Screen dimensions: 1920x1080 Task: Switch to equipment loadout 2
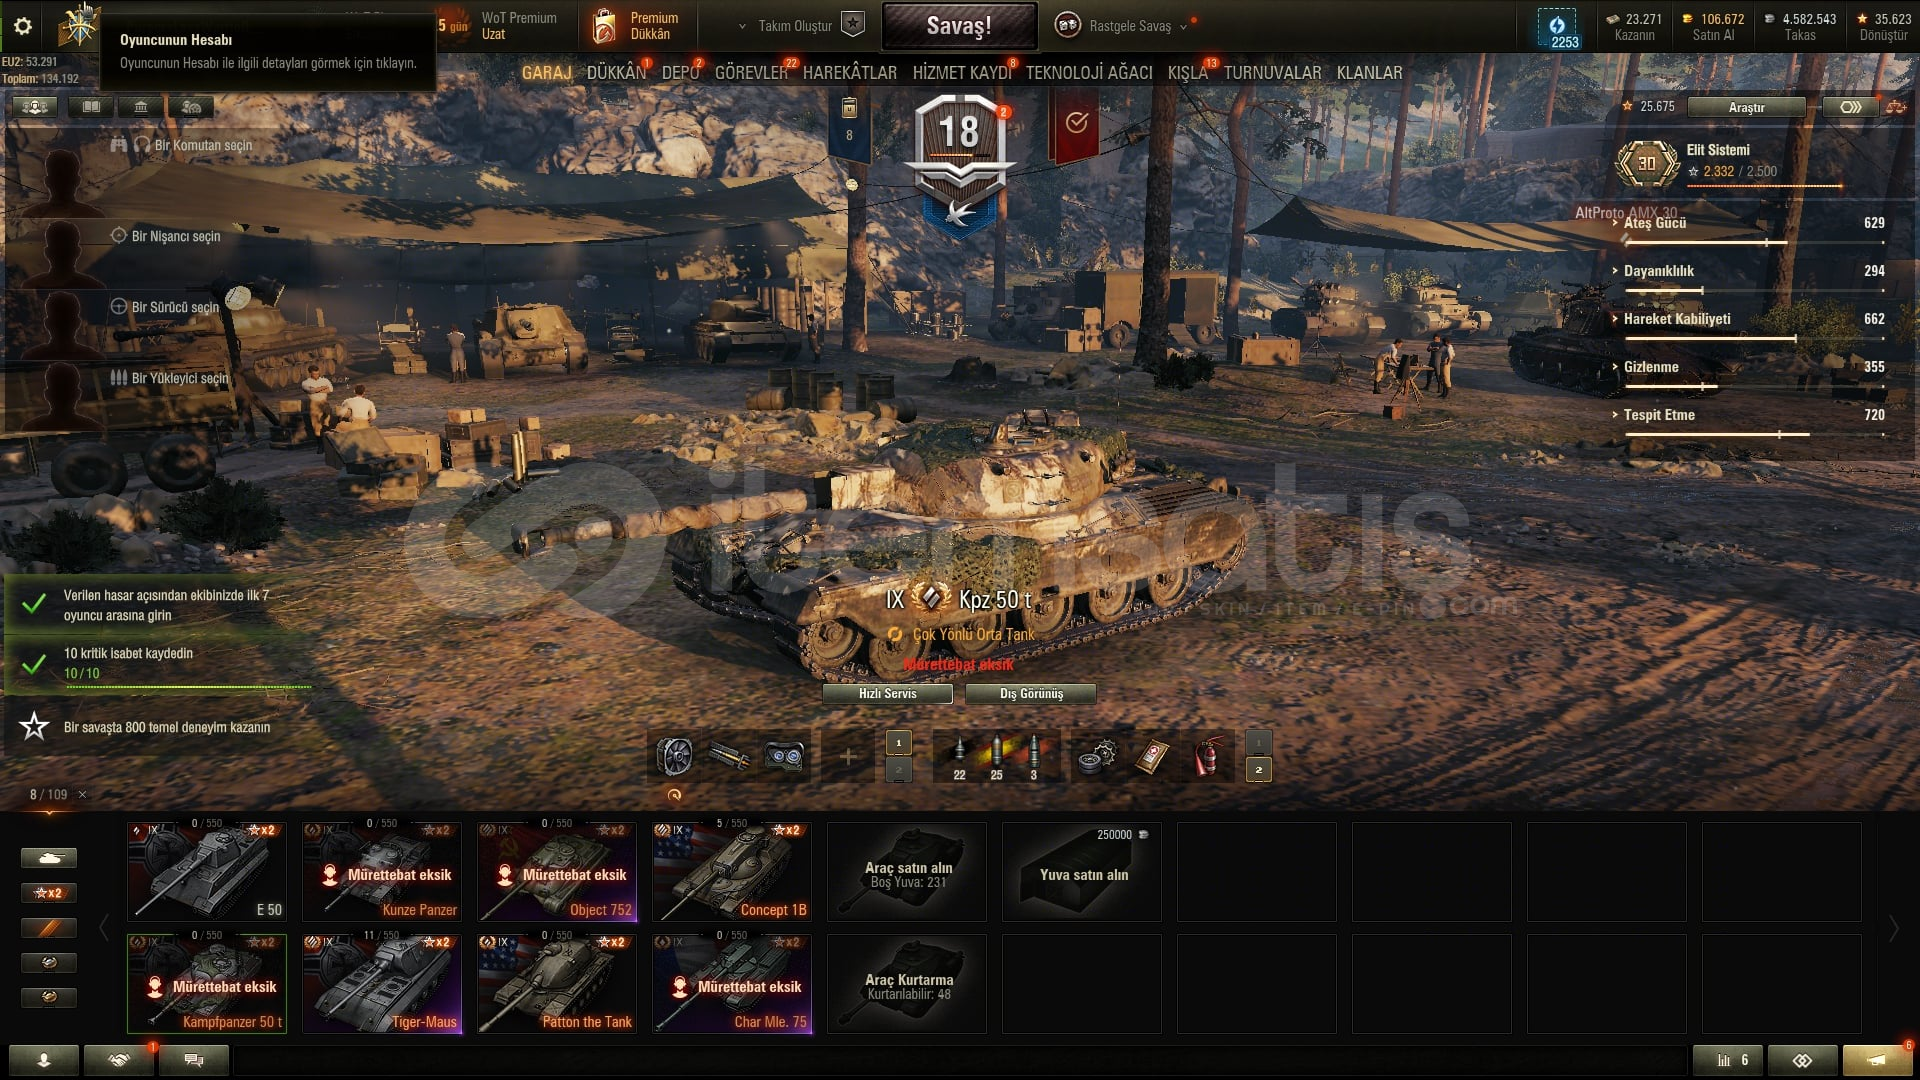(x=898, y=770)
